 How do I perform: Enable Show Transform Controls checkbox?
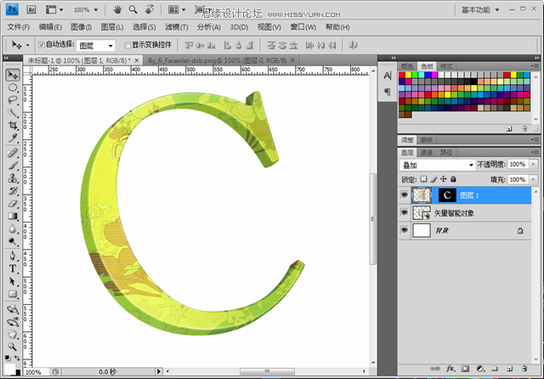(x=127, y=45)
